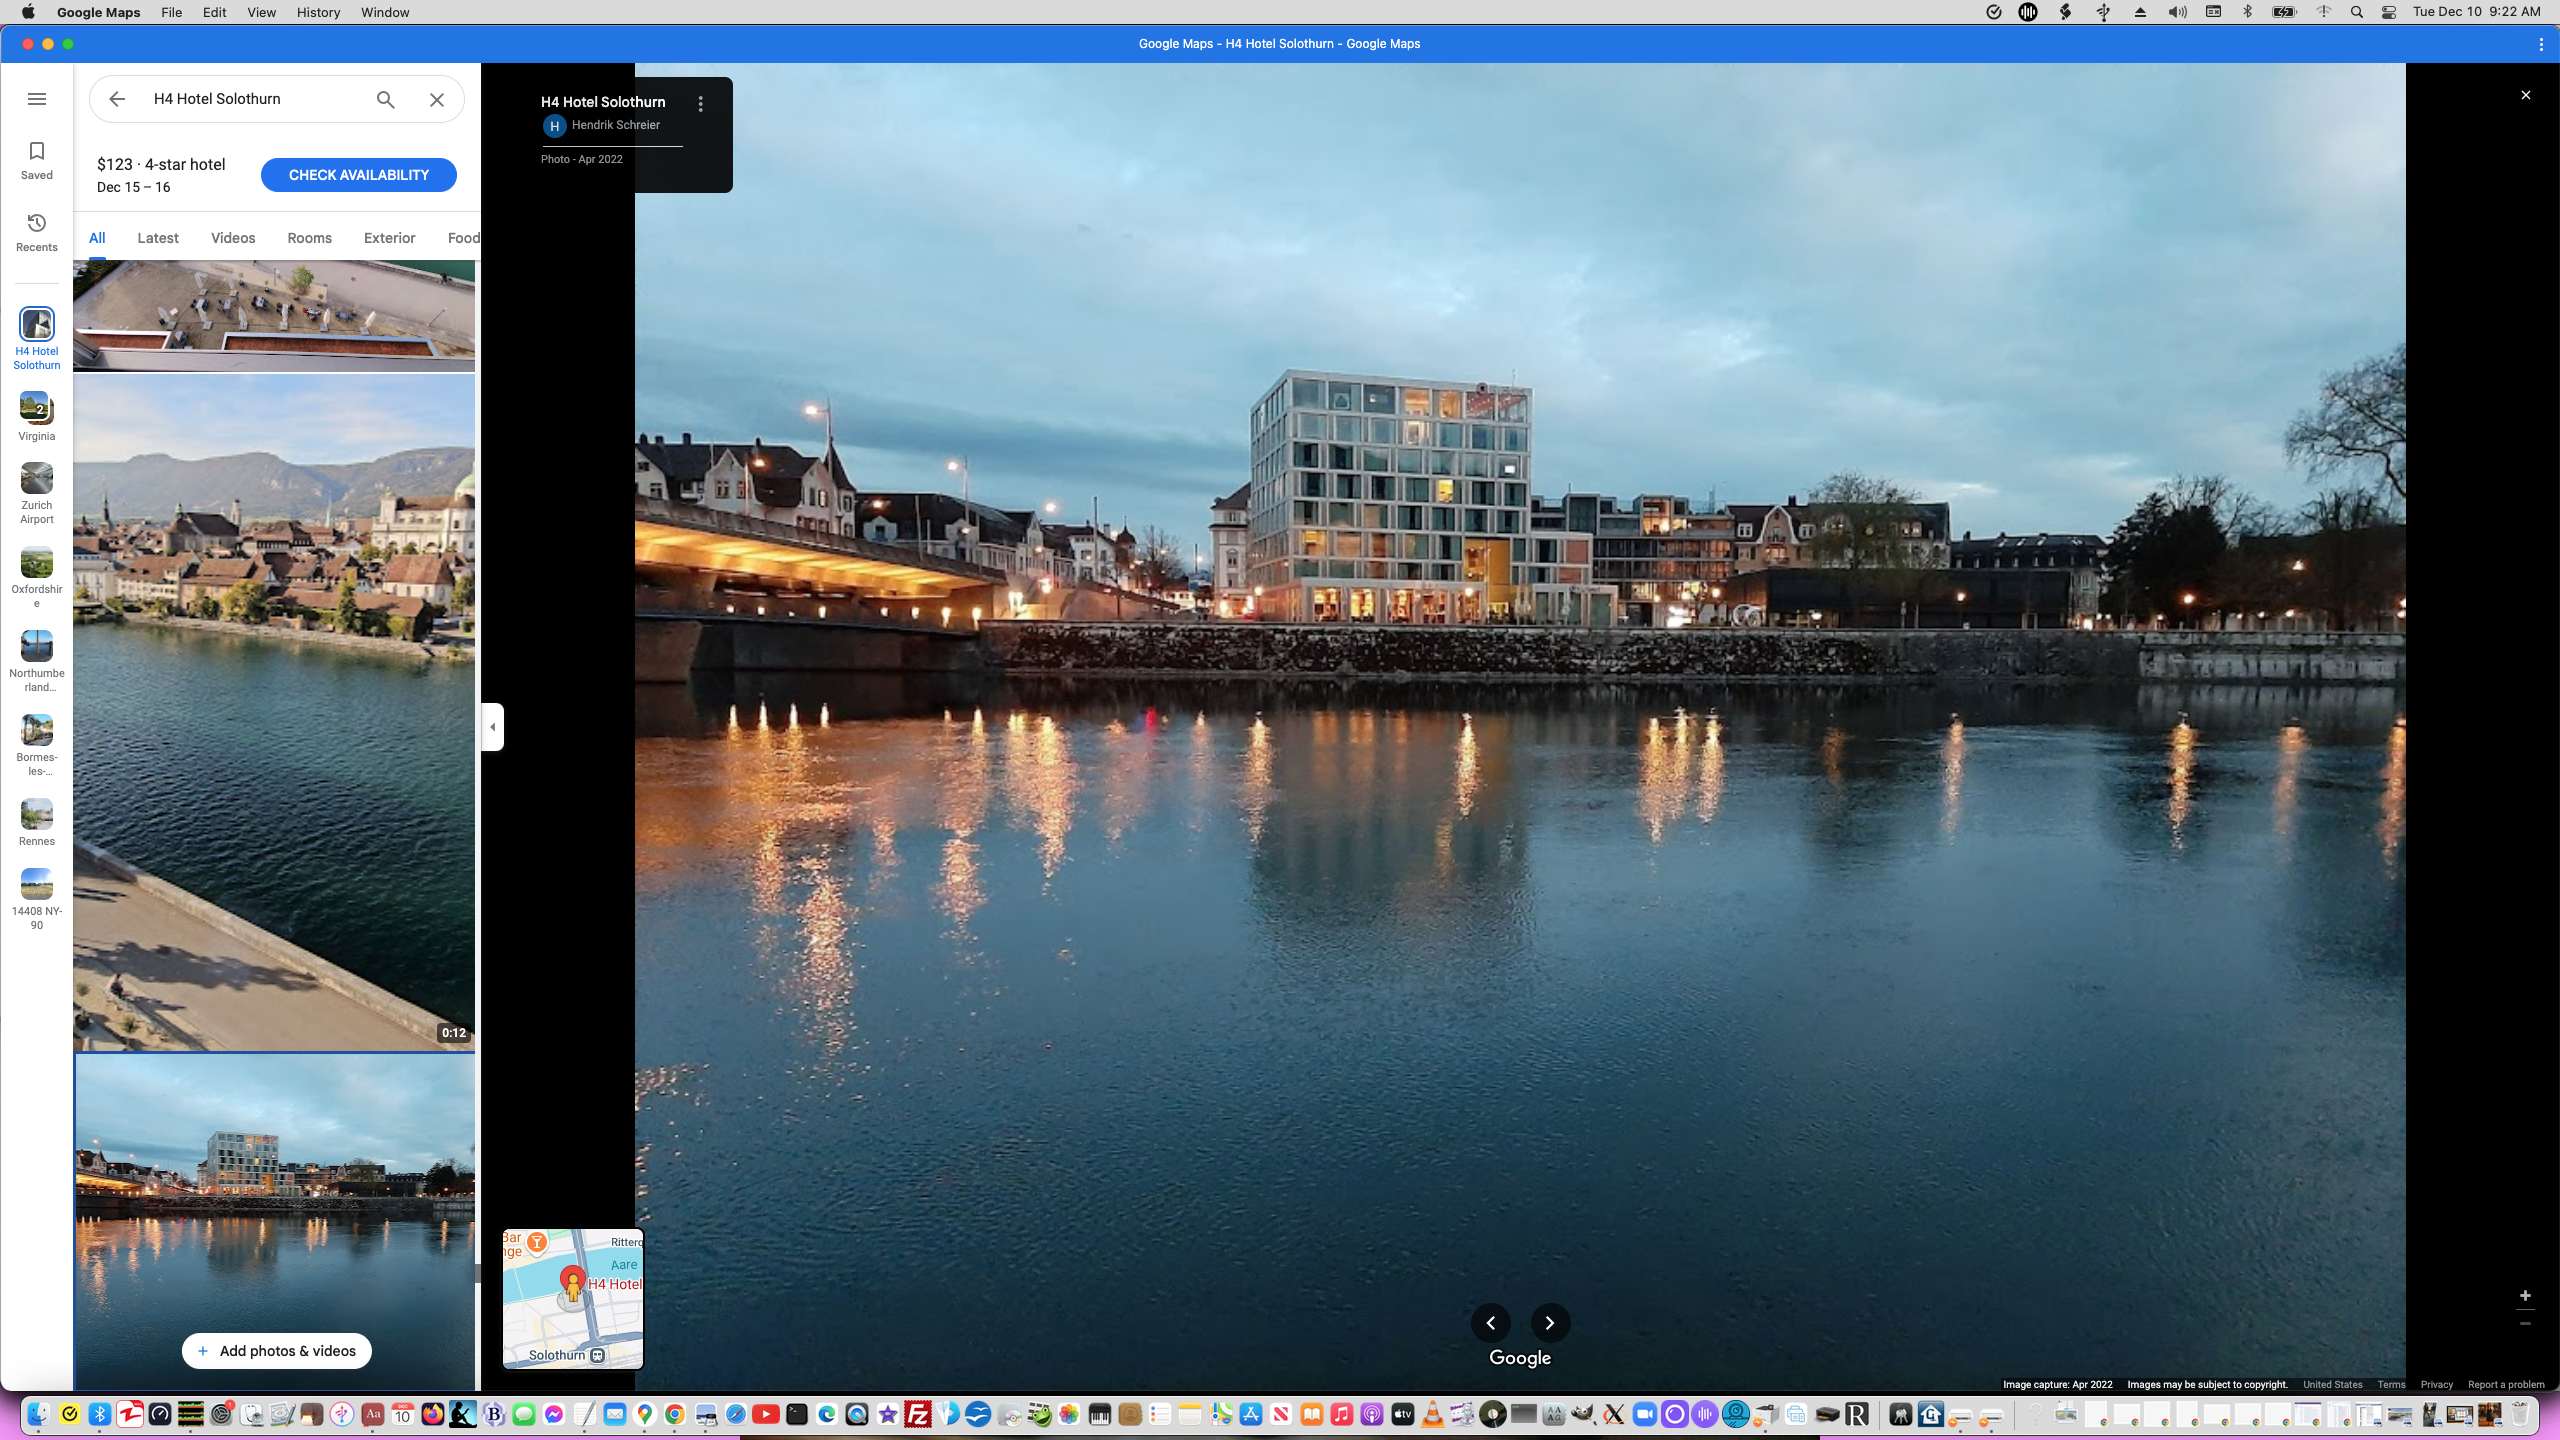2560x1440 pixels.
Task: Click the Exterior photos tab
Action: point(389,238)
